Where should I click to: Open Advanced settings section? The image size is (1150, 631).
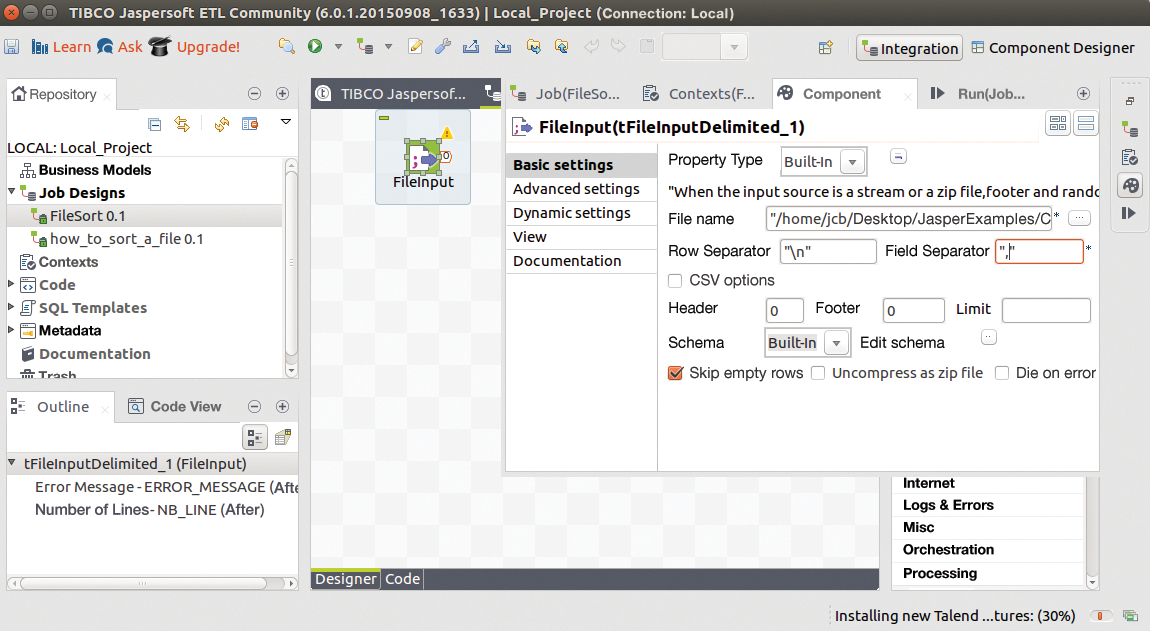coord(582,189)
